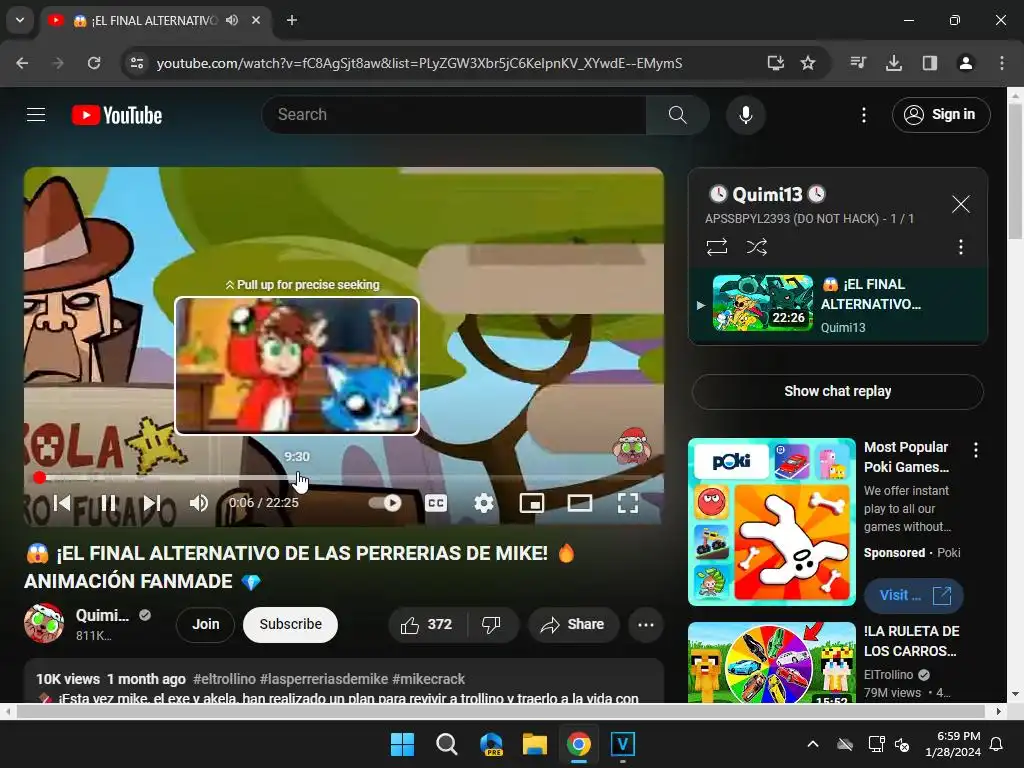The width and height of the screenshot is (1024, 768).
Task: Pause the playing video
Action: 108,503
